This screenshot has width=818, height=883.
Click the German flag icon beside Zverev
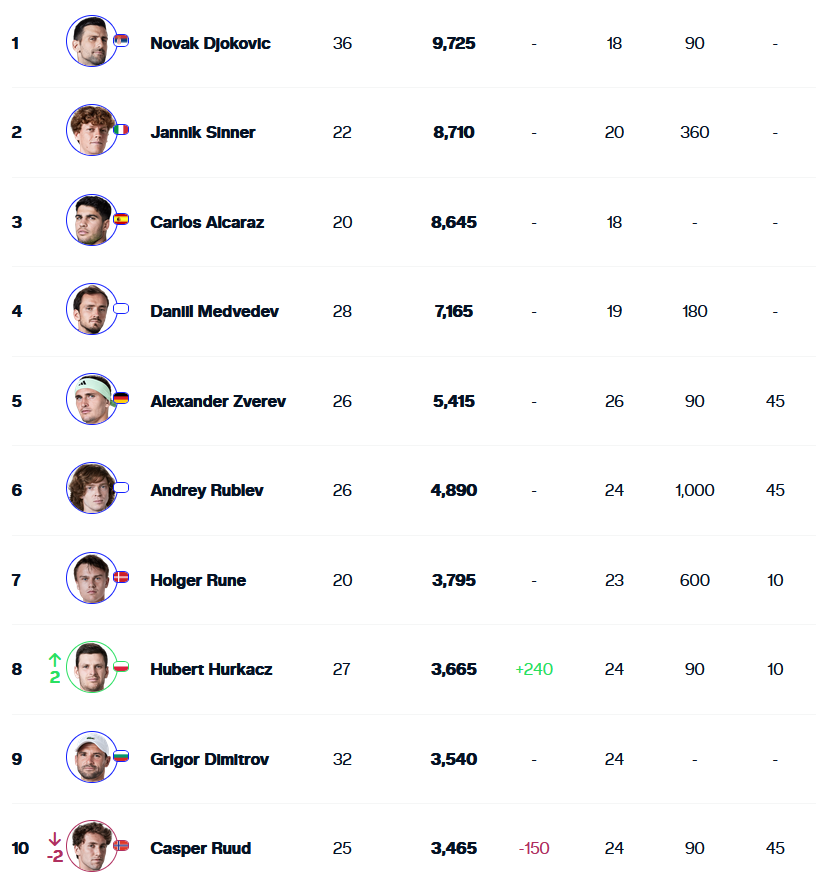pyautogui.click(x=122, y=398)
